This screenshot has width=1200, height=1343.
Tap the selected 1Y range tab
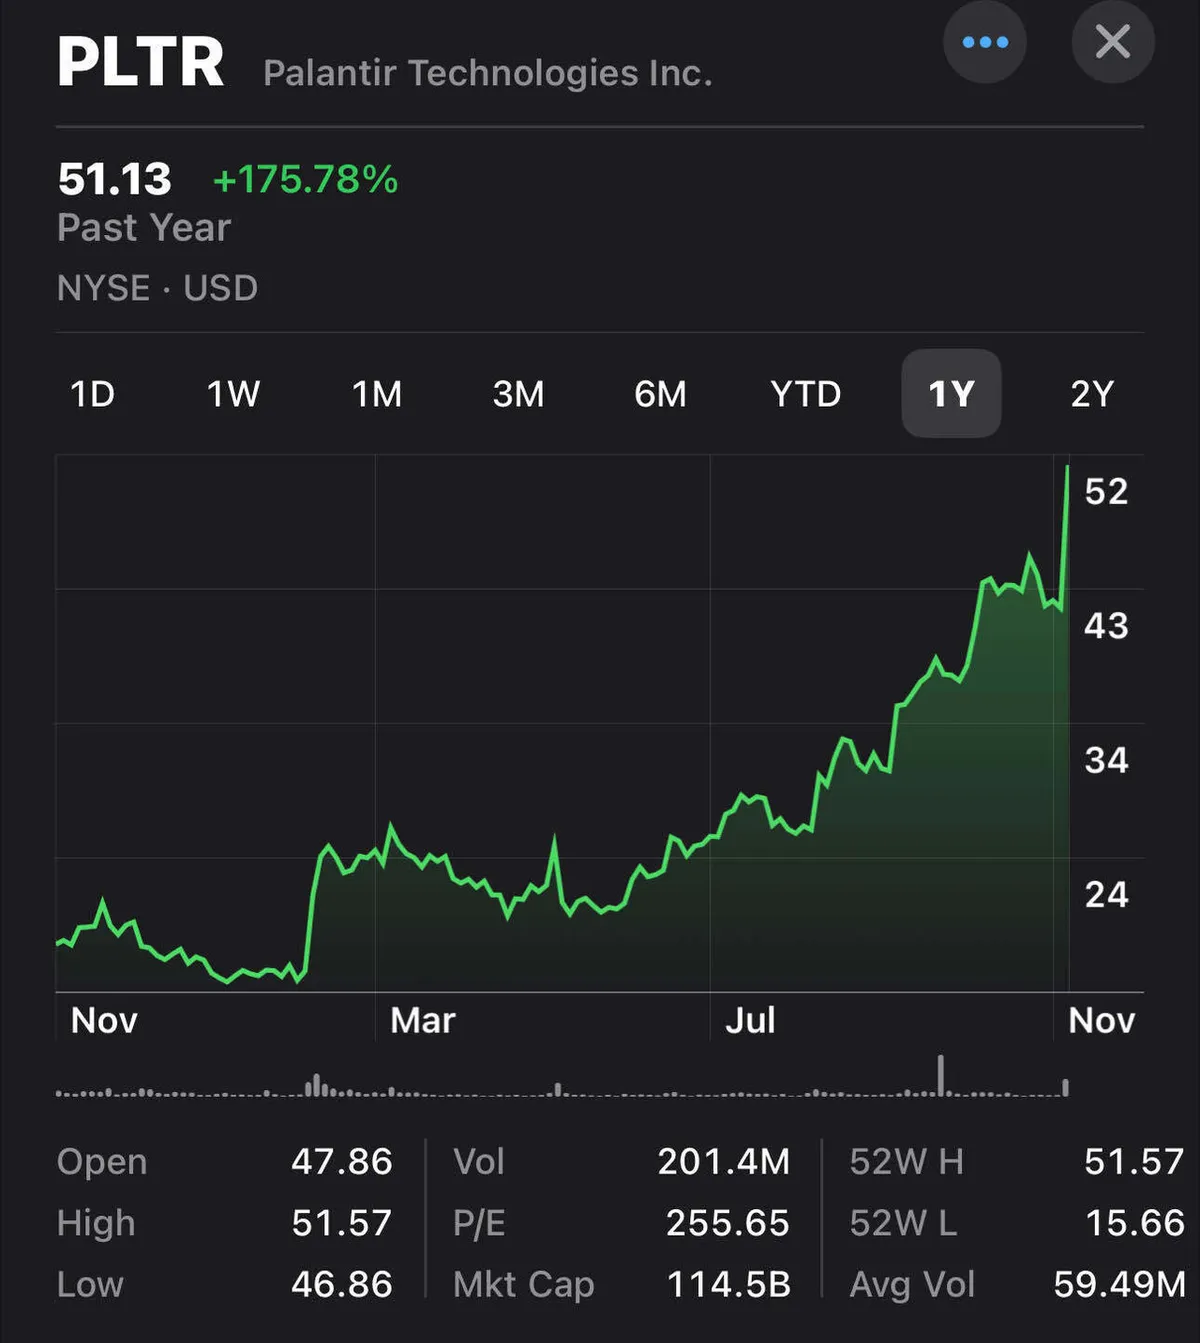click(x=951, y=394)
